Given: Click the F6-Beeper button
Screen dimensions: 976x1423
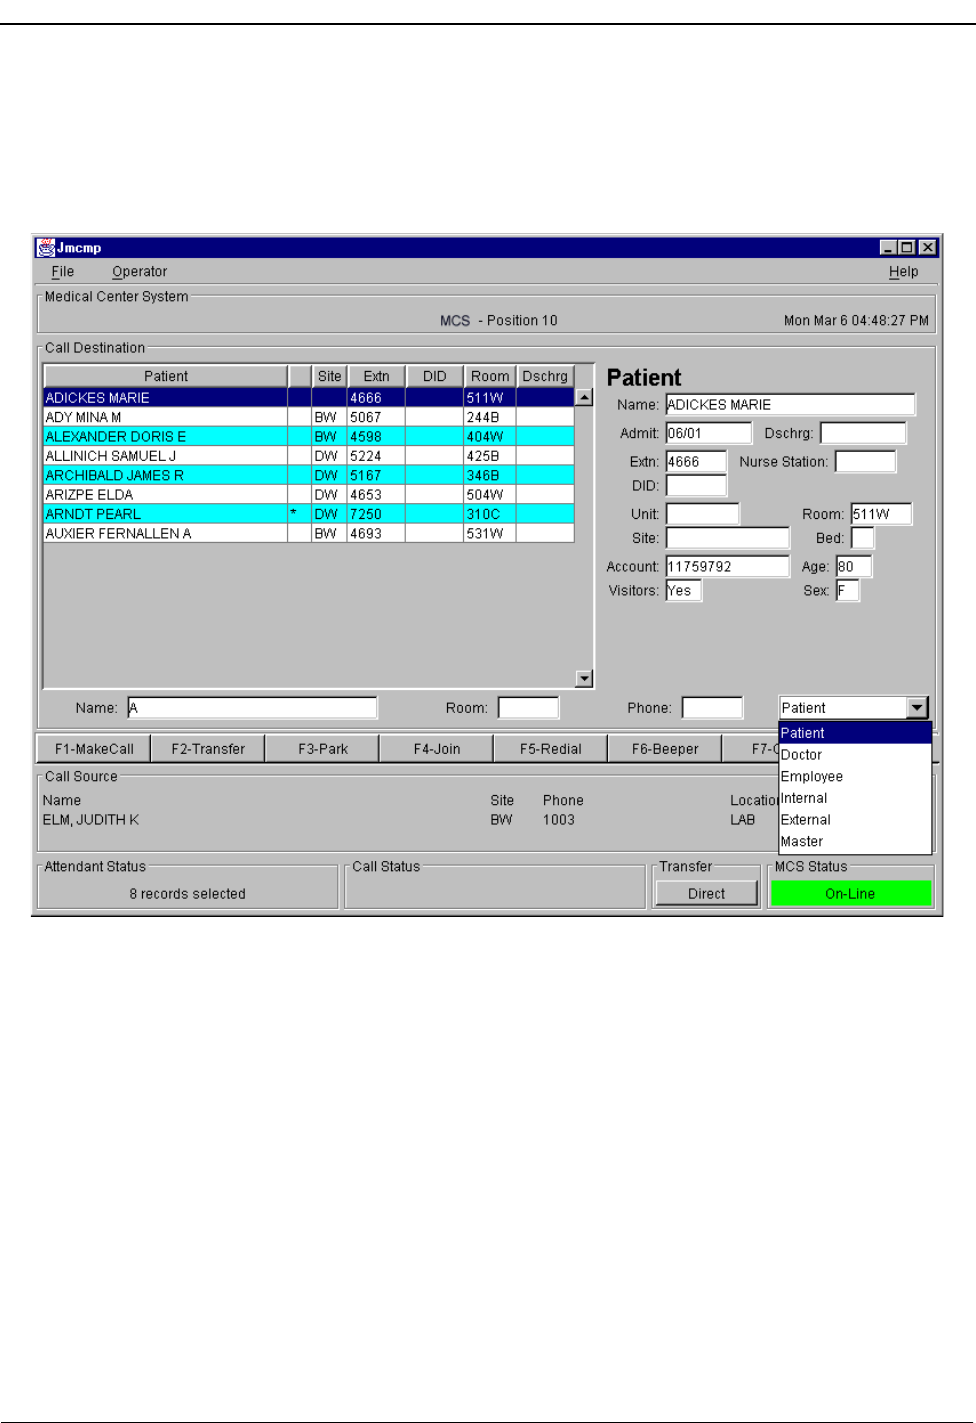Looking at the screenshot, I should tap(665, 749).
